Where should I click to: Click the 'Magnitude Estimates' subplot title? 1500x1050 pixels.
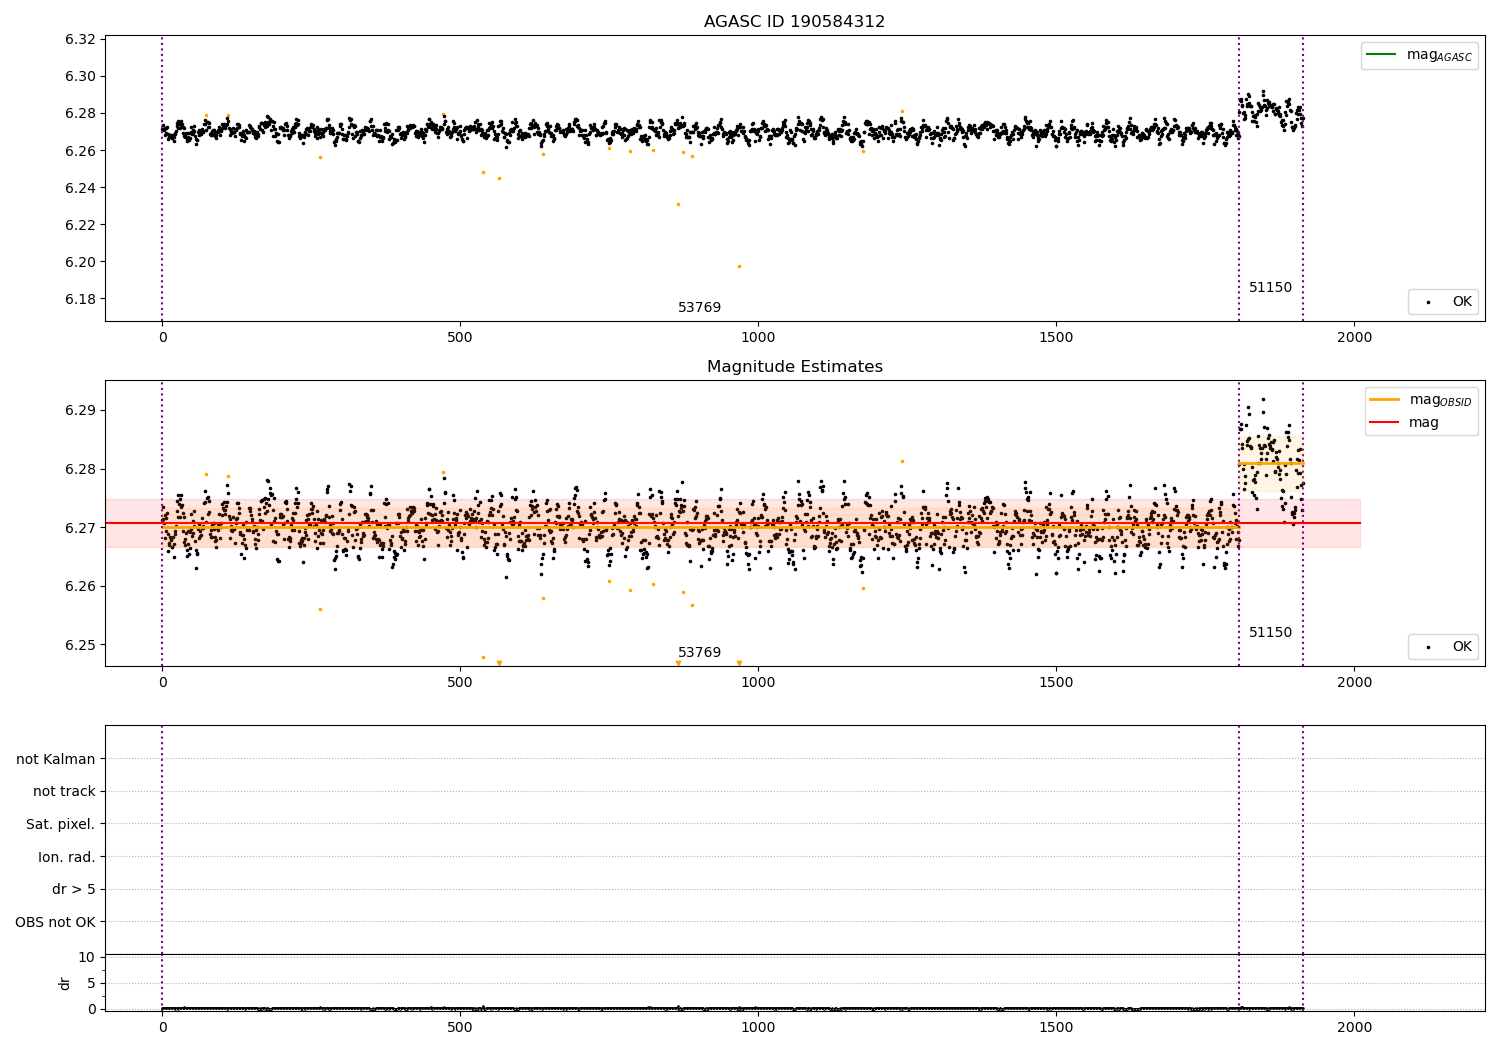click(794, 367)
